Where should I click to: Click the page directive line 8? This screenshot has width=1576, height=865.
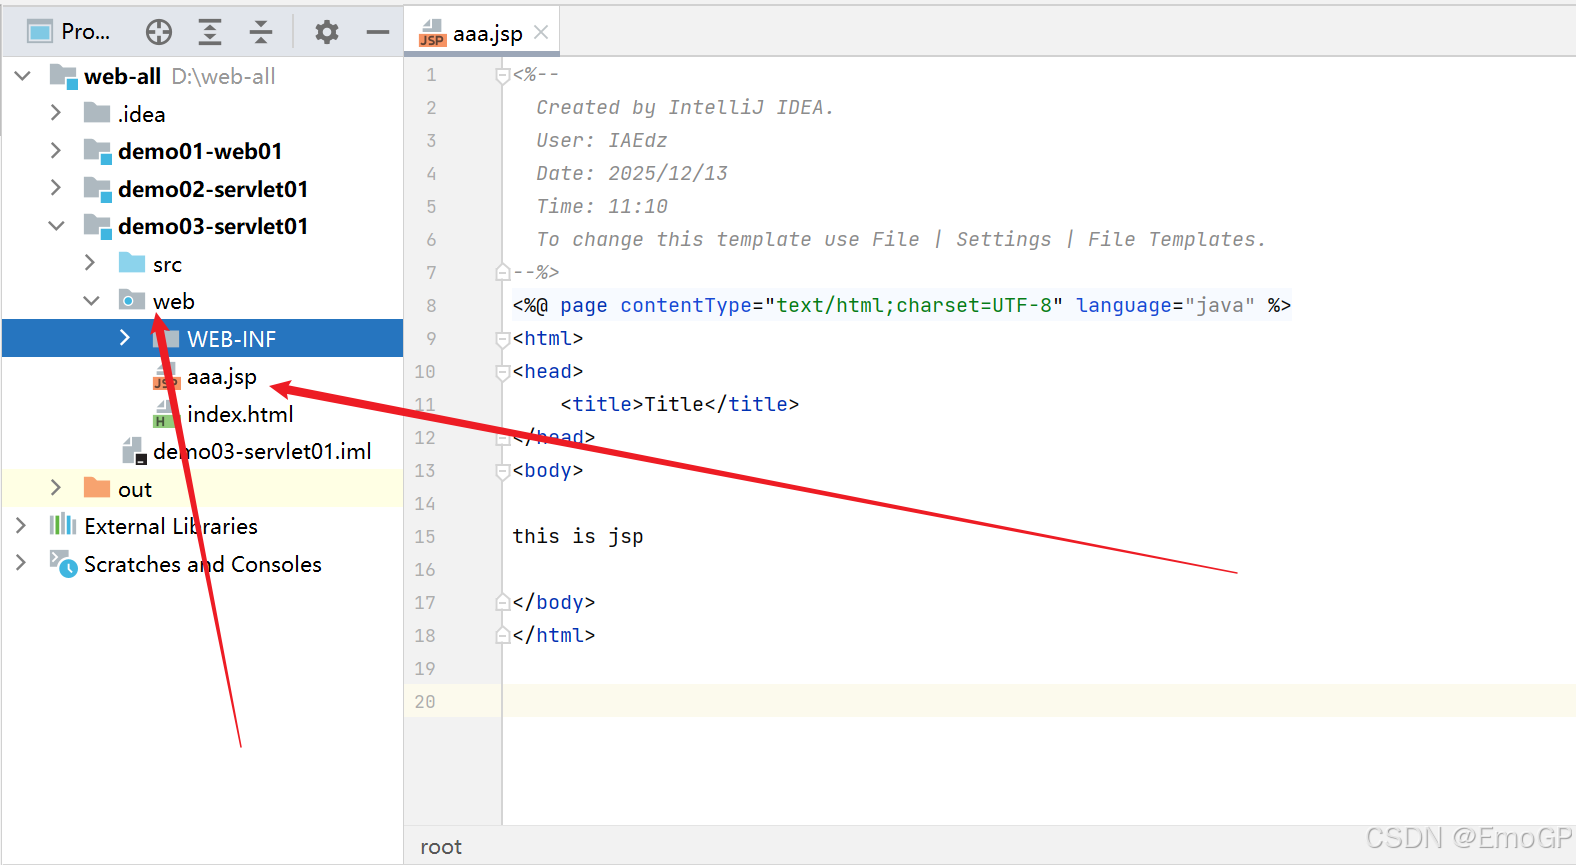point(902,305)
